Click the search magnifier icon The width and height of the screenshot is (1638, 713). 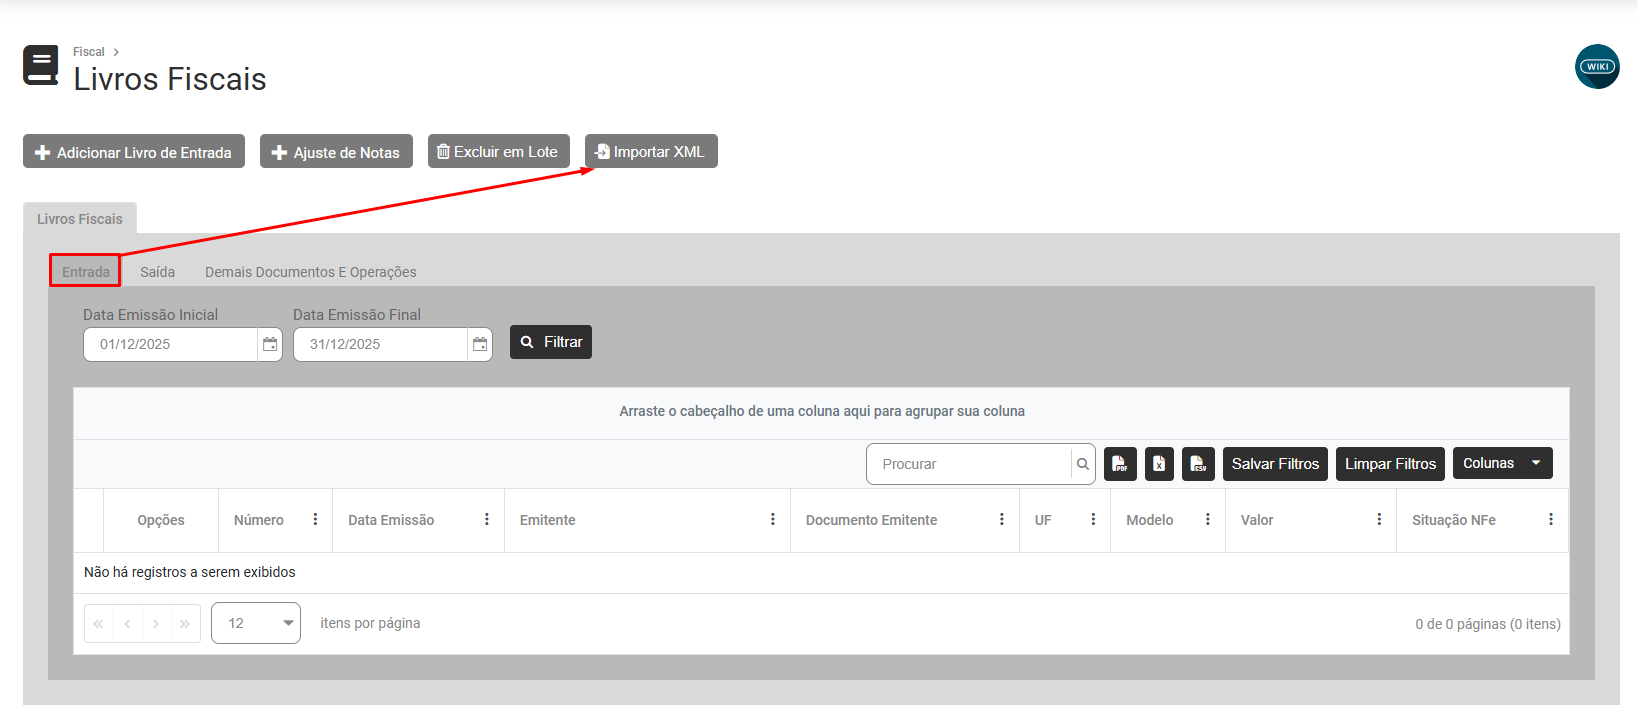pyautogui.click(x=1083, y=464)
